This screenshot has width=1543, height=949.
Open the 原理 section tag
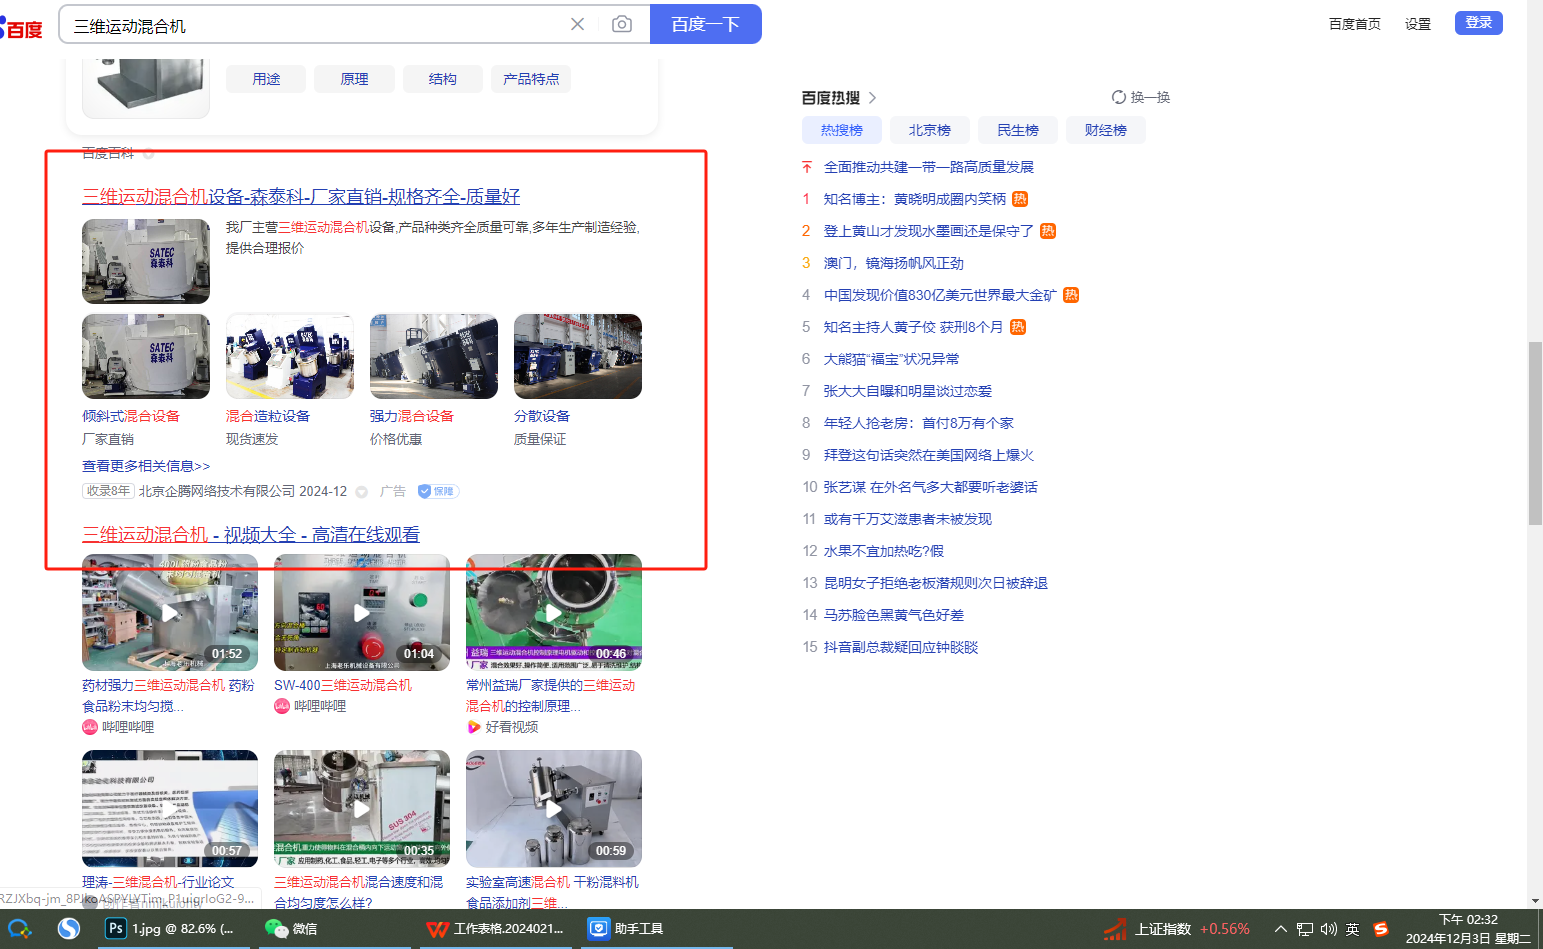tap(354, 79)
